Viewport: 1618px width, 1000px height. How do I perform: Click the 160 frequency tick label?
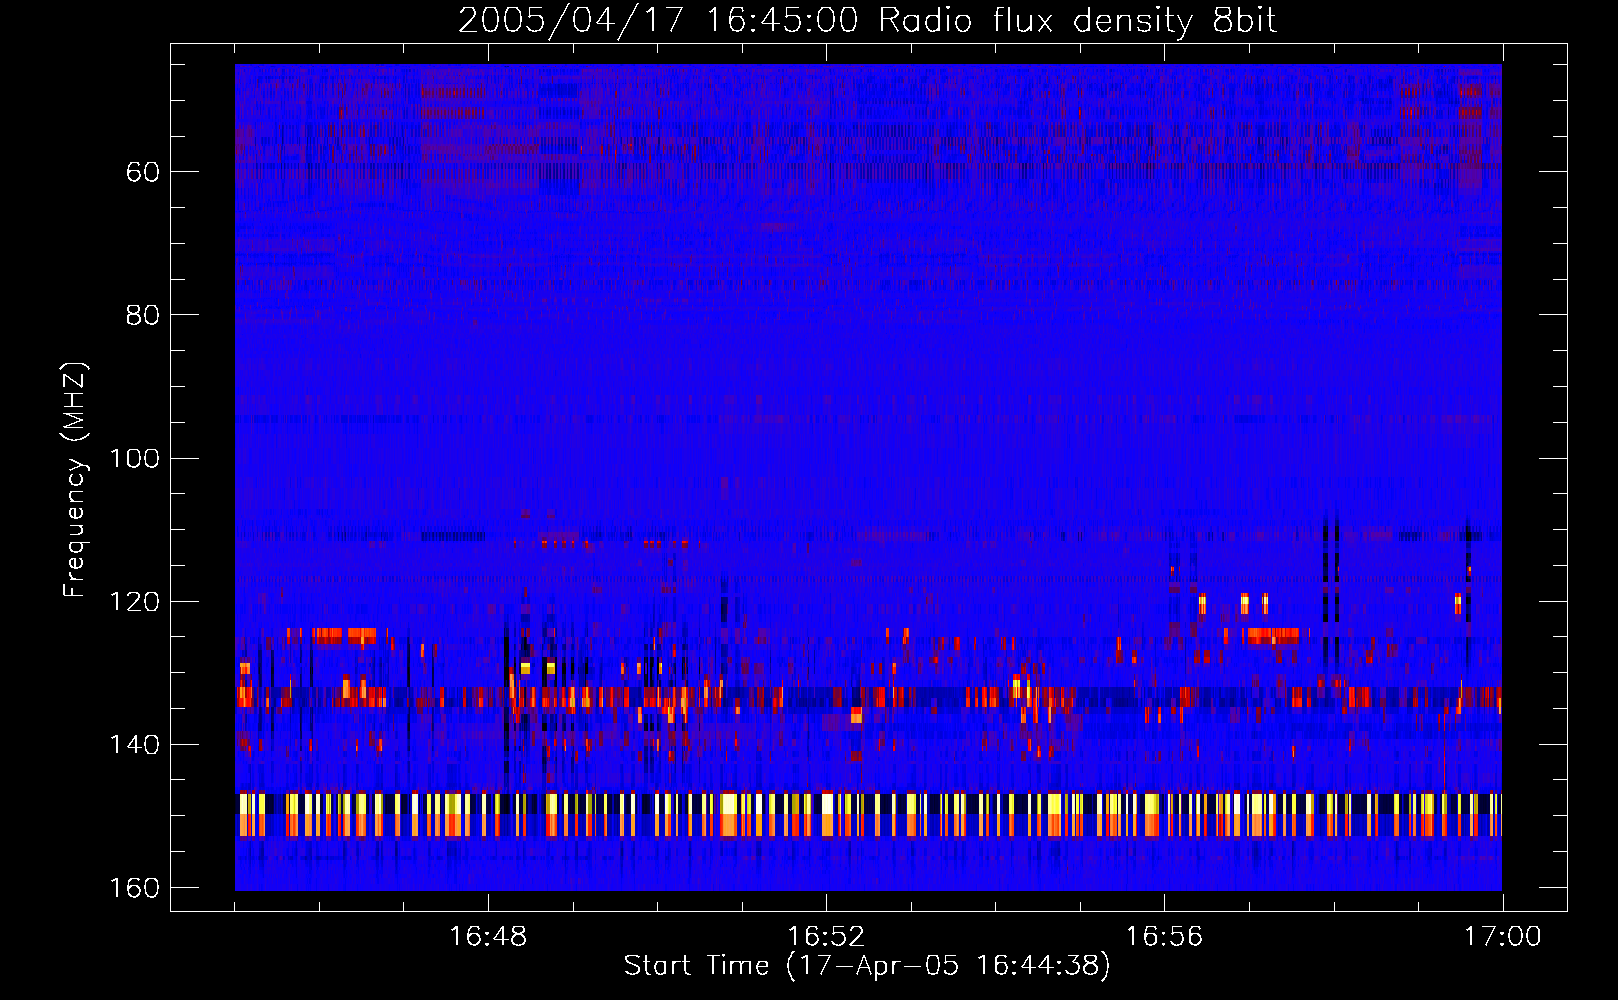134,888
